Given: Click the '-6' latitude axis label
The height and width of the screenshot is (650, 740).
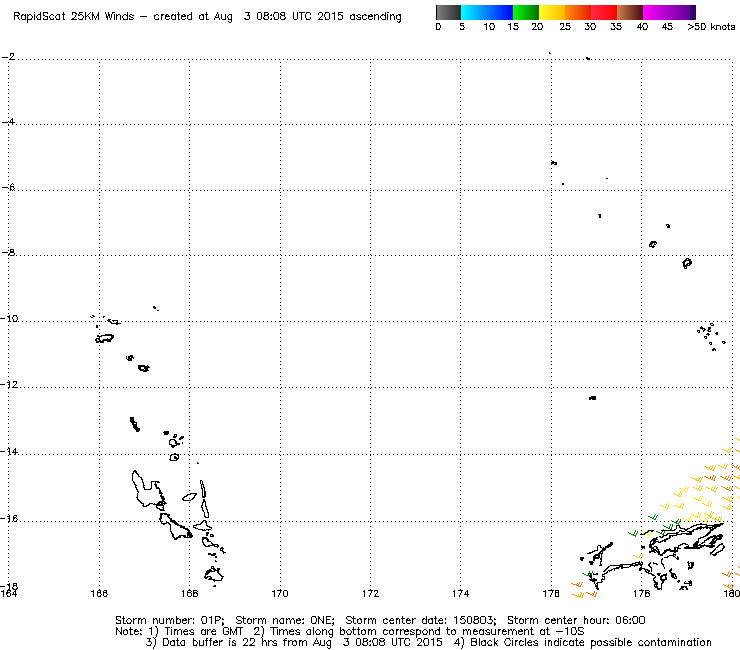Looking at the screenshot, I should [8, 187].
